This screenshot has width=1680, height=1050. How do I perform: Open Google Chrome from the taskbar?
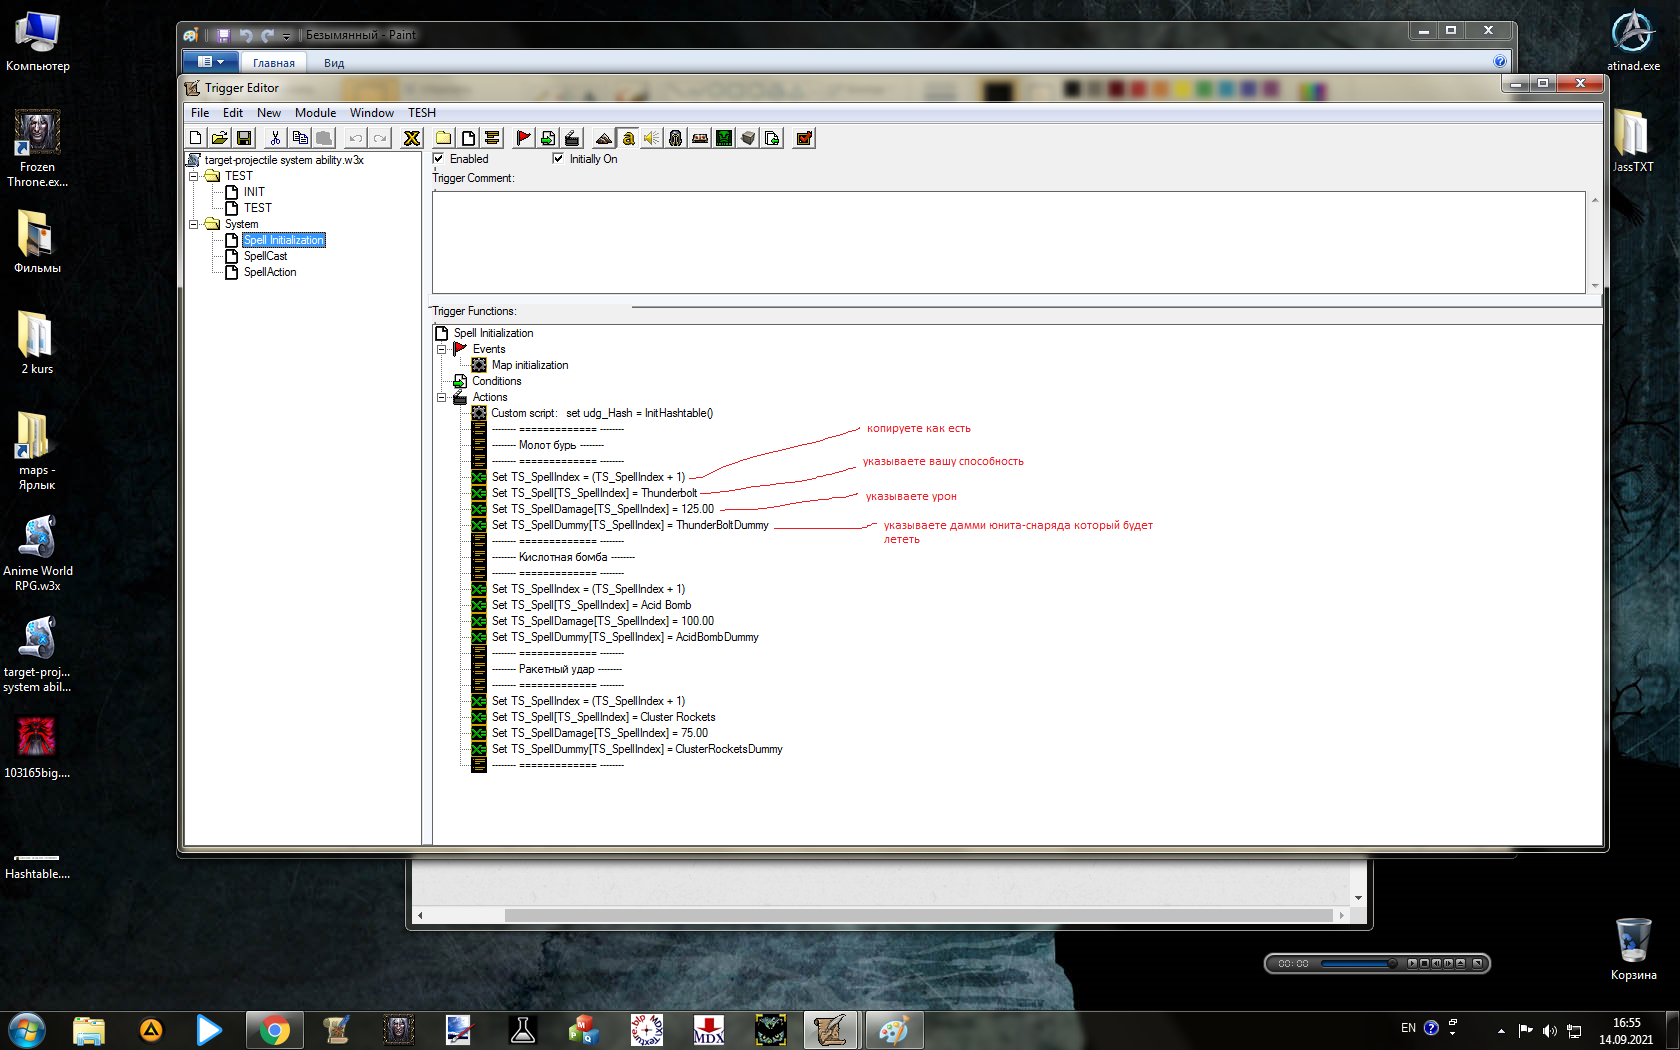point(274,1030)
